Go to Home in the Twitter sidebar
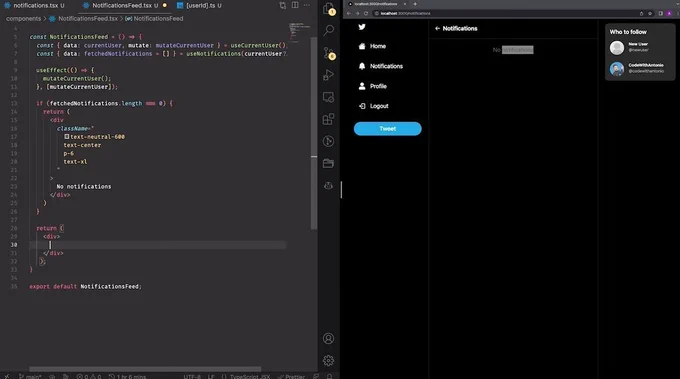 [x=373, y=46]
